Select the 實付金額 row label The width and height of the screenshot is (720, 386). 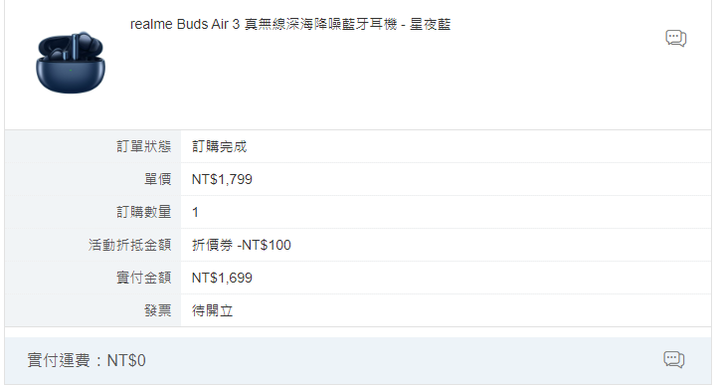[x=144, y=278]
